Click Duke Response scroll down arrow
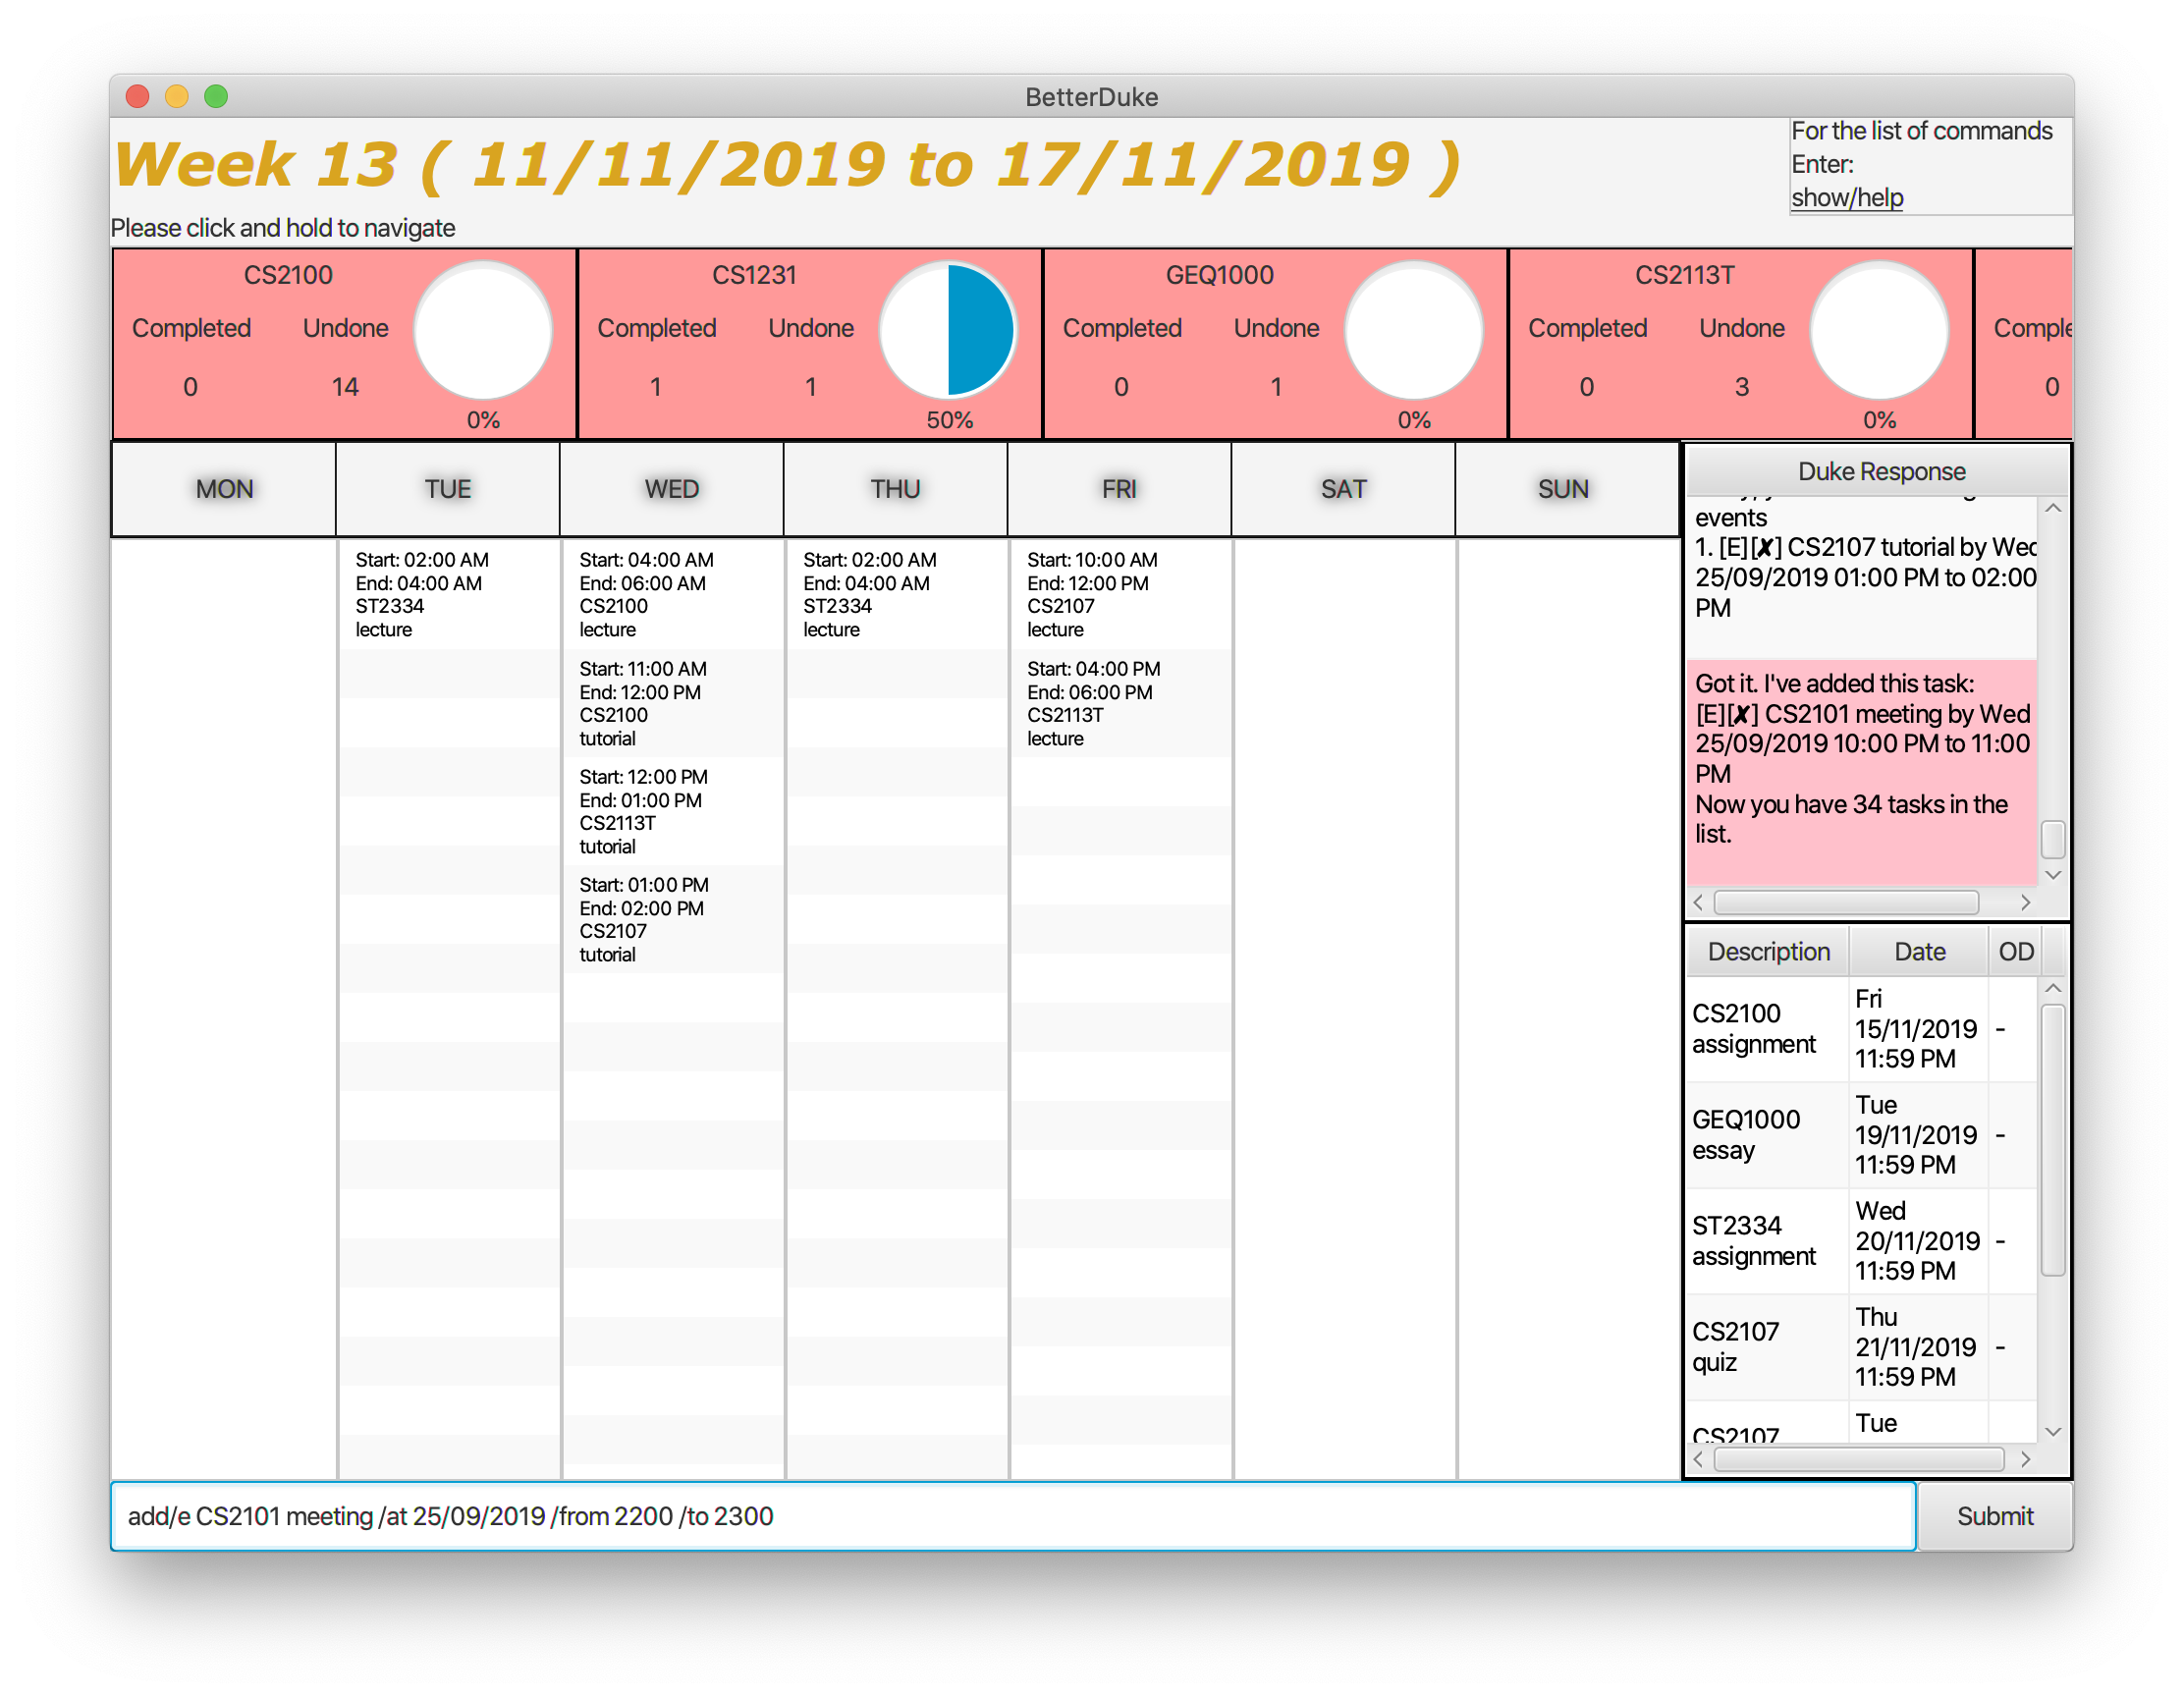Screen dimensions: 2184x1697 [x=2053, y=875]
